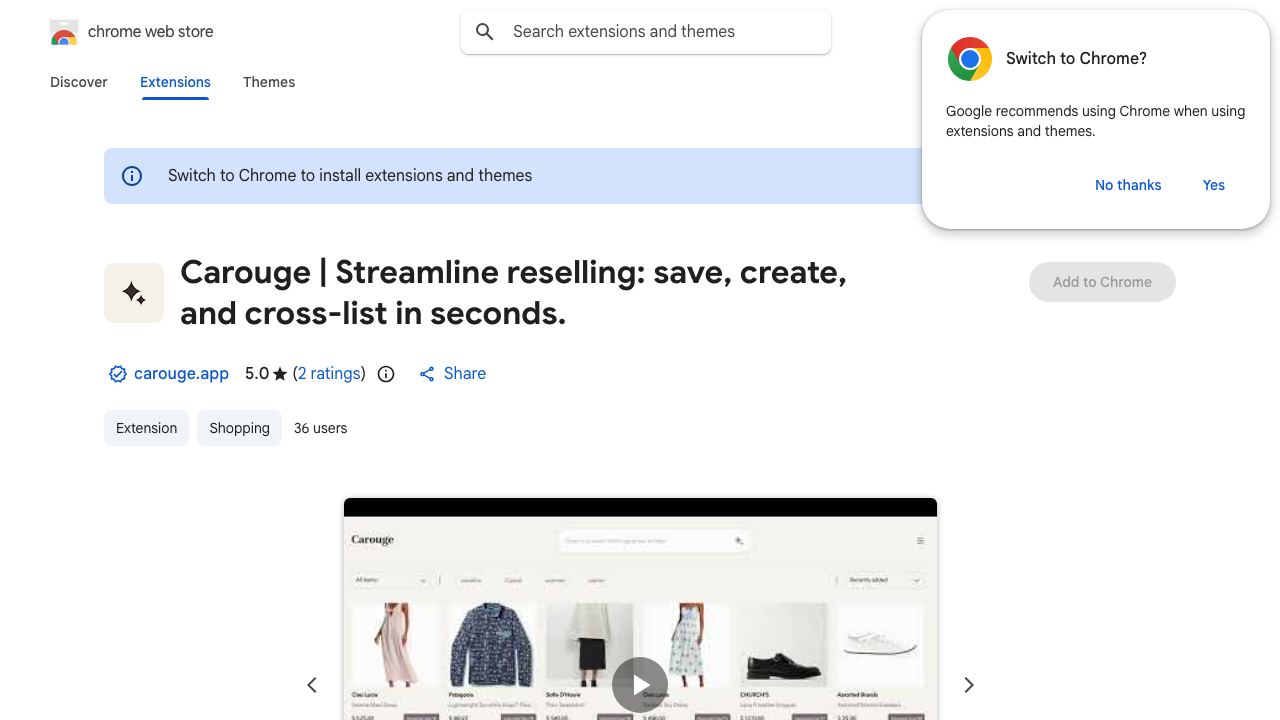The height and width of the screenshot is (720, 1280).
Task: Click the search magnifier icon
Action: [x=485, y=32]
